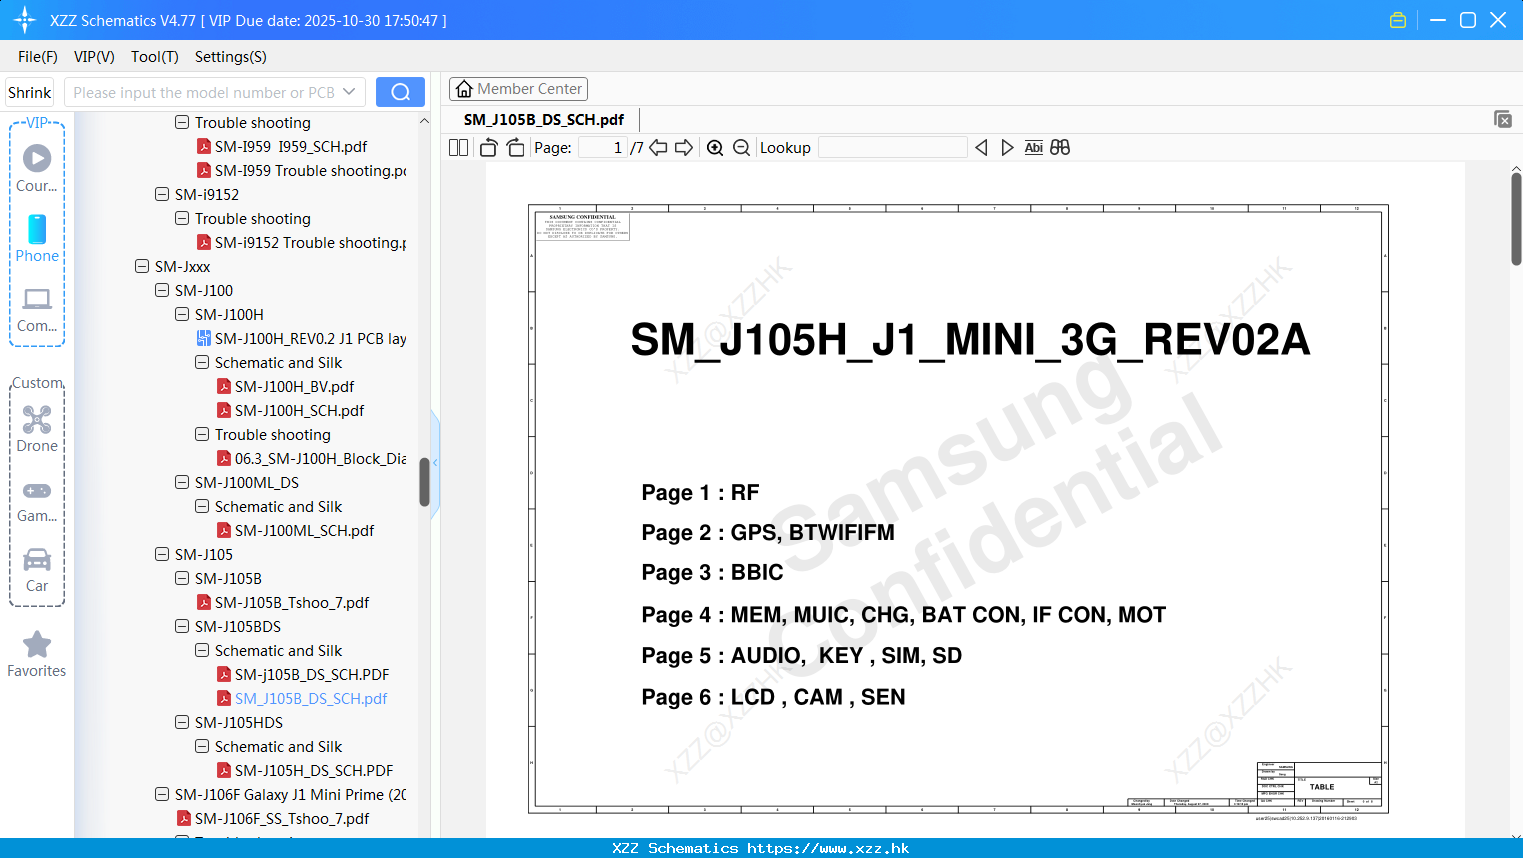Rotate the schematic clockwise
Screen dimensions: 1523x858
click(514, 147)
